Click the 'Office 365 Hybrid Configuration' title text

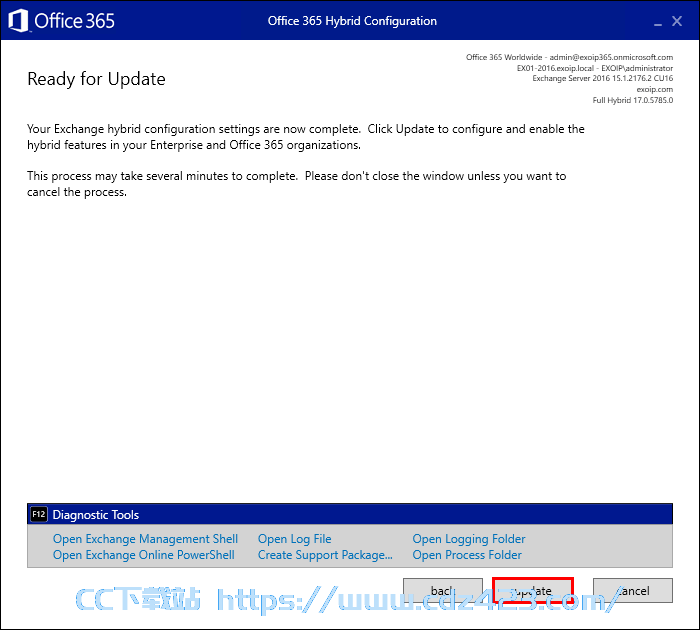[x=352, y=21]
